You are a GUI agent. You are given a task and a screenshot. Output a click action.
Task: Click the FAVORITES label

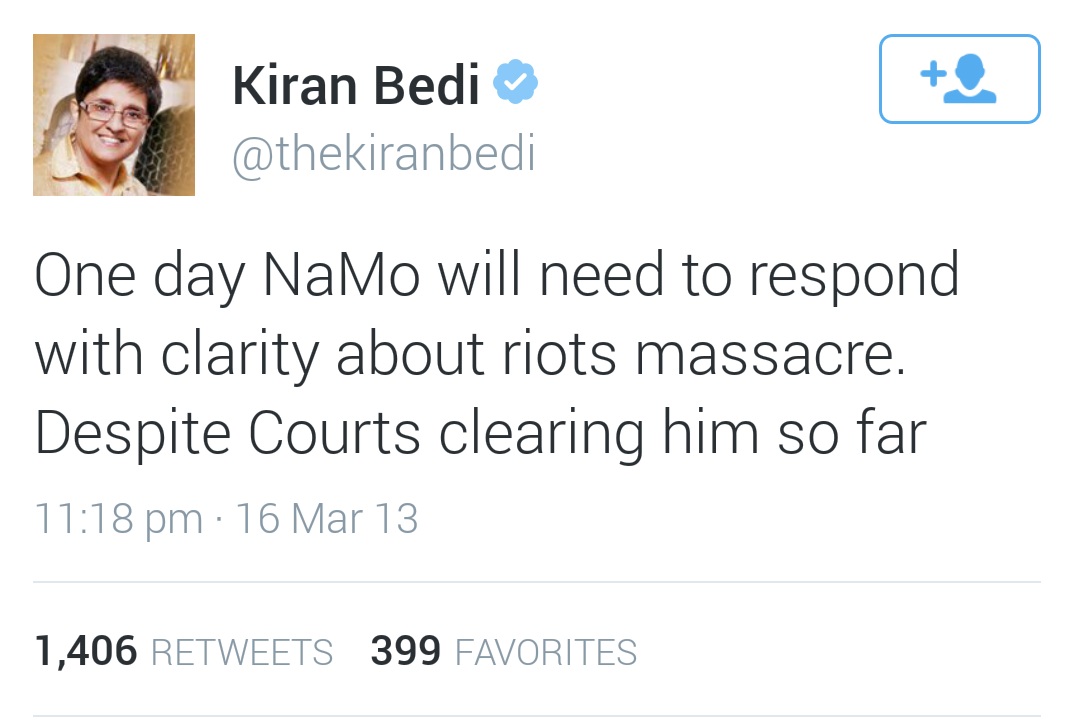(x=545, y=651)
